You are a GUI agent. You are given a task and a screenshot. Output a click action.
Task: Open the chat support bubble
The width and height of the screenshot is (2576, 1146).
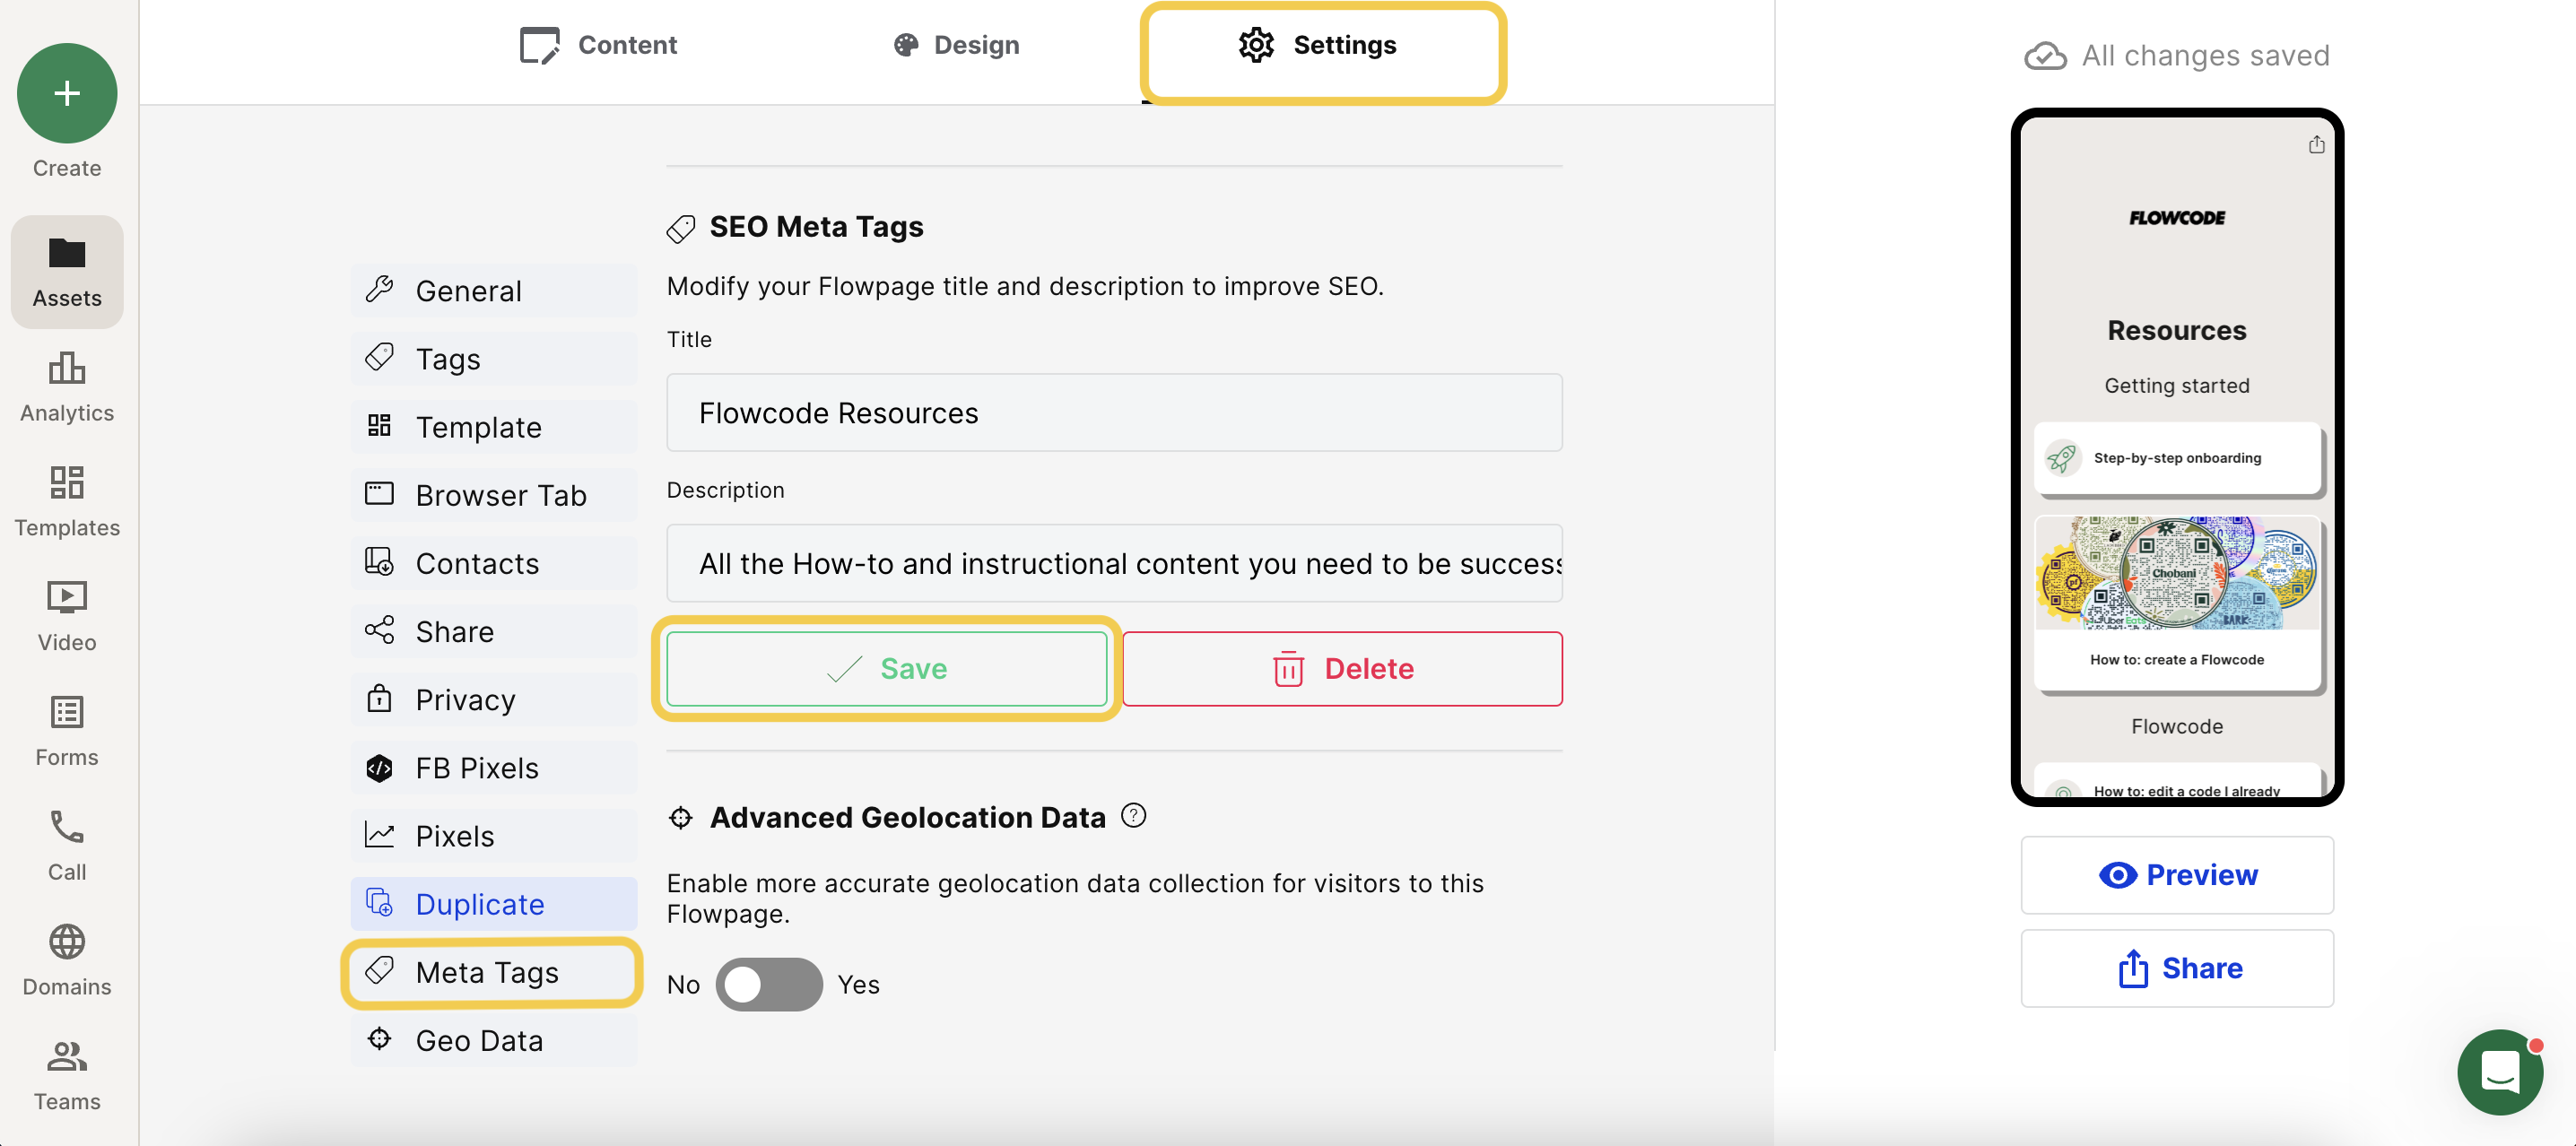coord(2500,1073)
